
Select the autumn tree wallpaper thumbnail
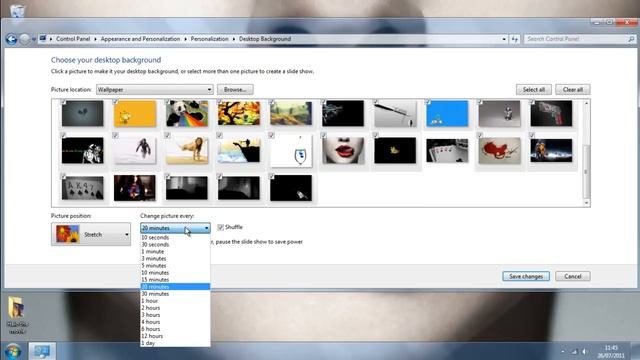point(239,113)
